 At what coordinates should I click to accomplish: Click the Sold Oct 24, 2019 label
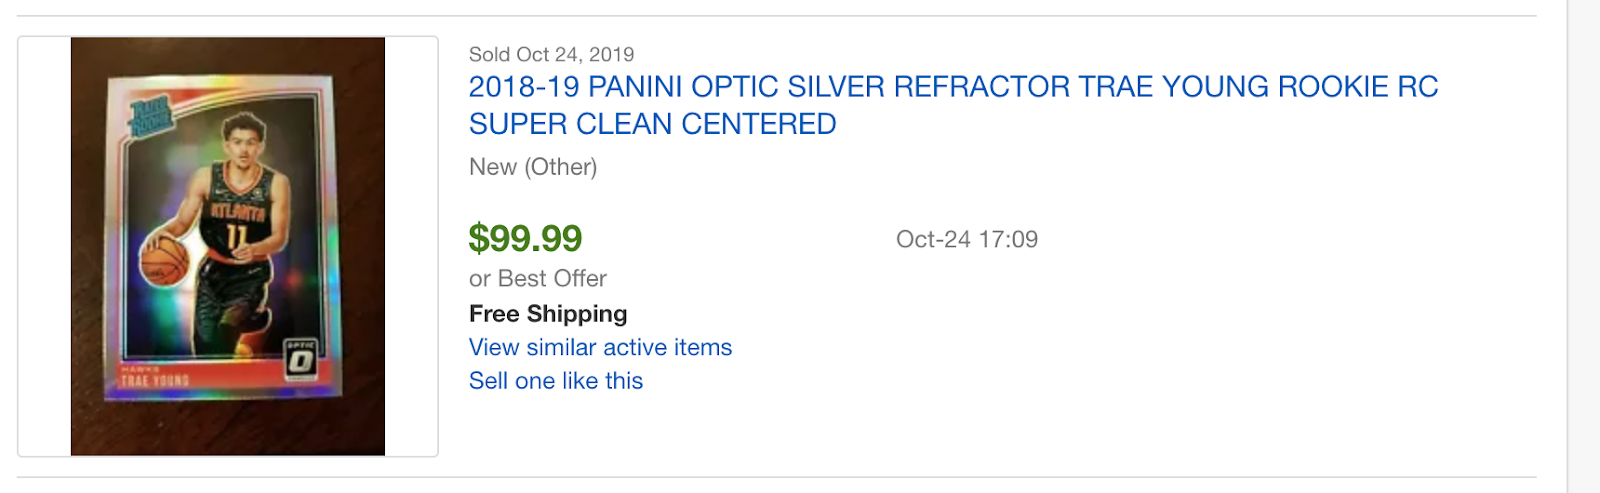551,54
